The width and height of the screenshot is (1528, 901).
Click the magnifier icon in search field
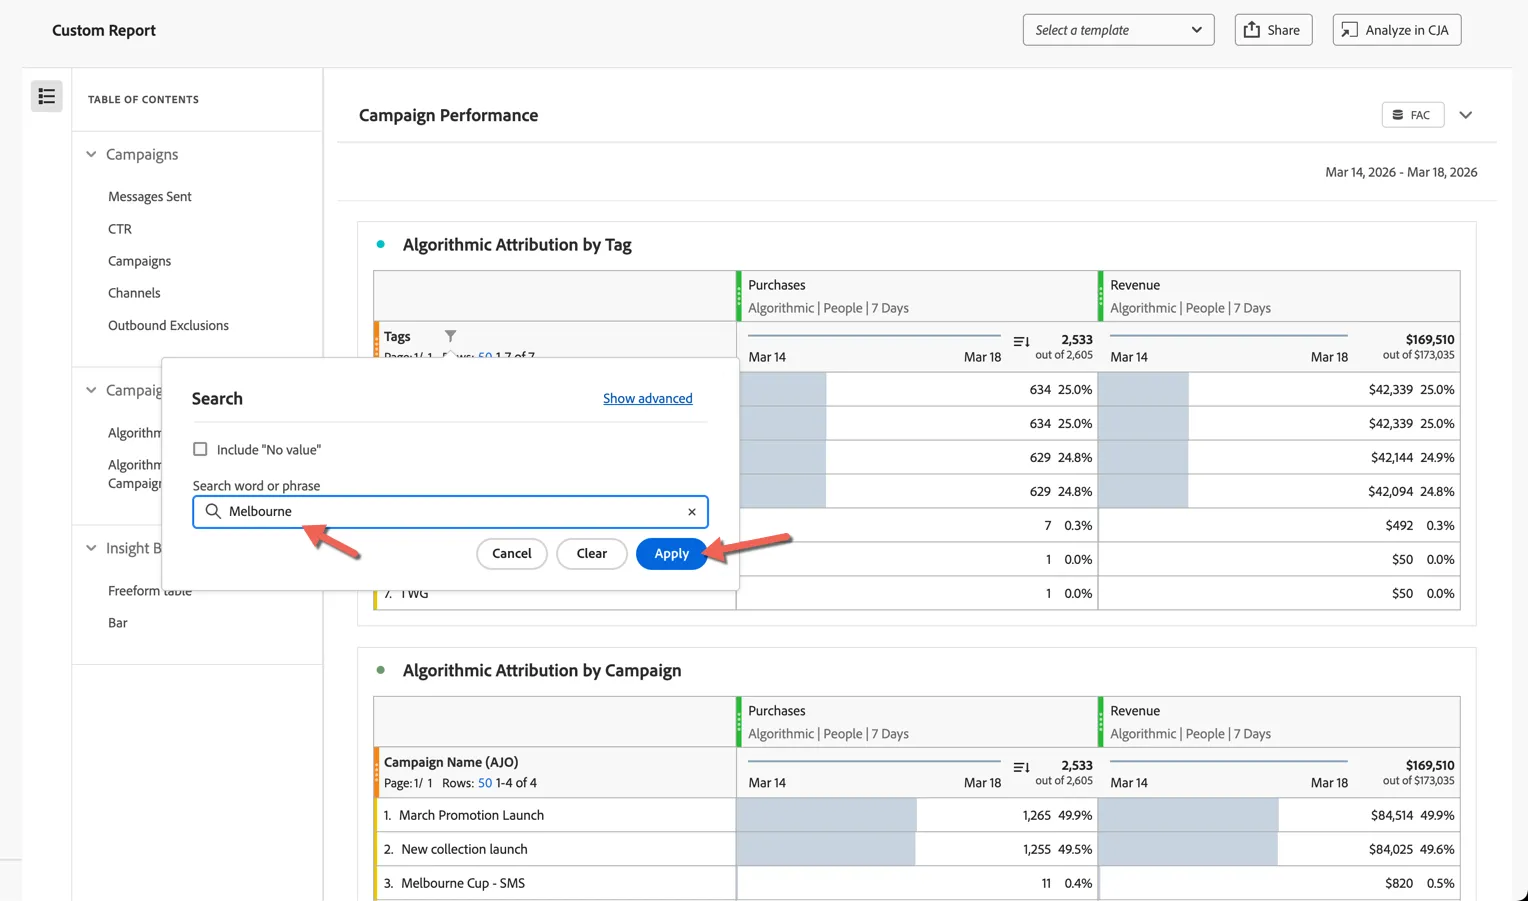point(213,511)
